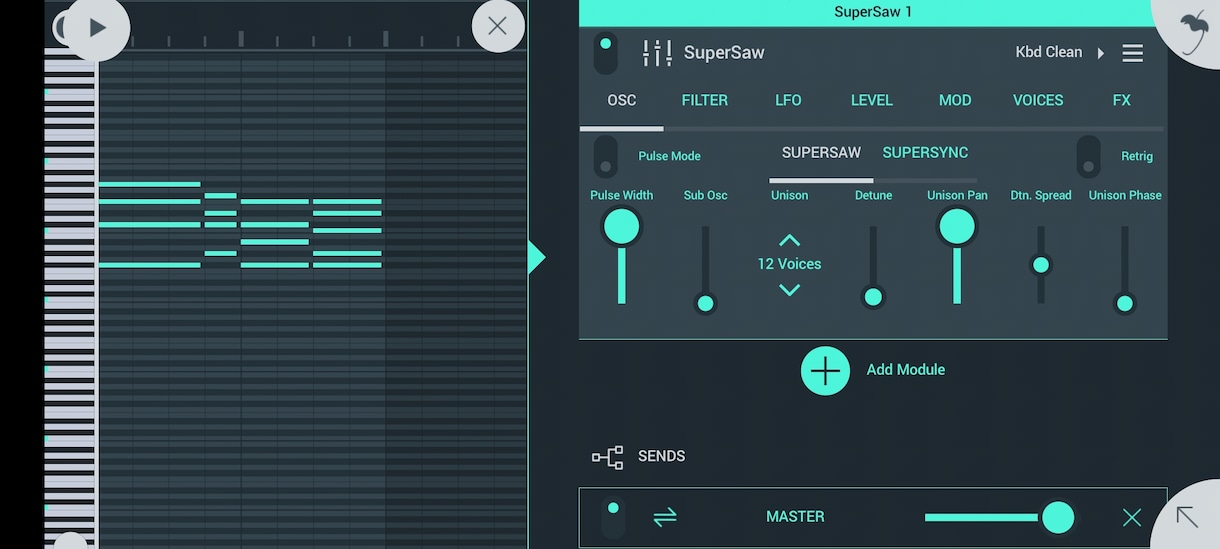Switch to the LFO tab
This screenshot has width=1220, height=549.
(x=788, y=100)
